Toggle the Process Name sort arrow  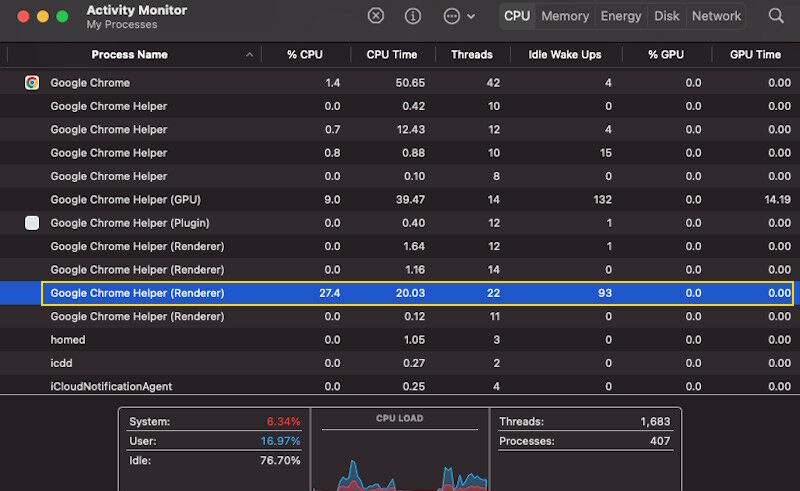point(249,55)
